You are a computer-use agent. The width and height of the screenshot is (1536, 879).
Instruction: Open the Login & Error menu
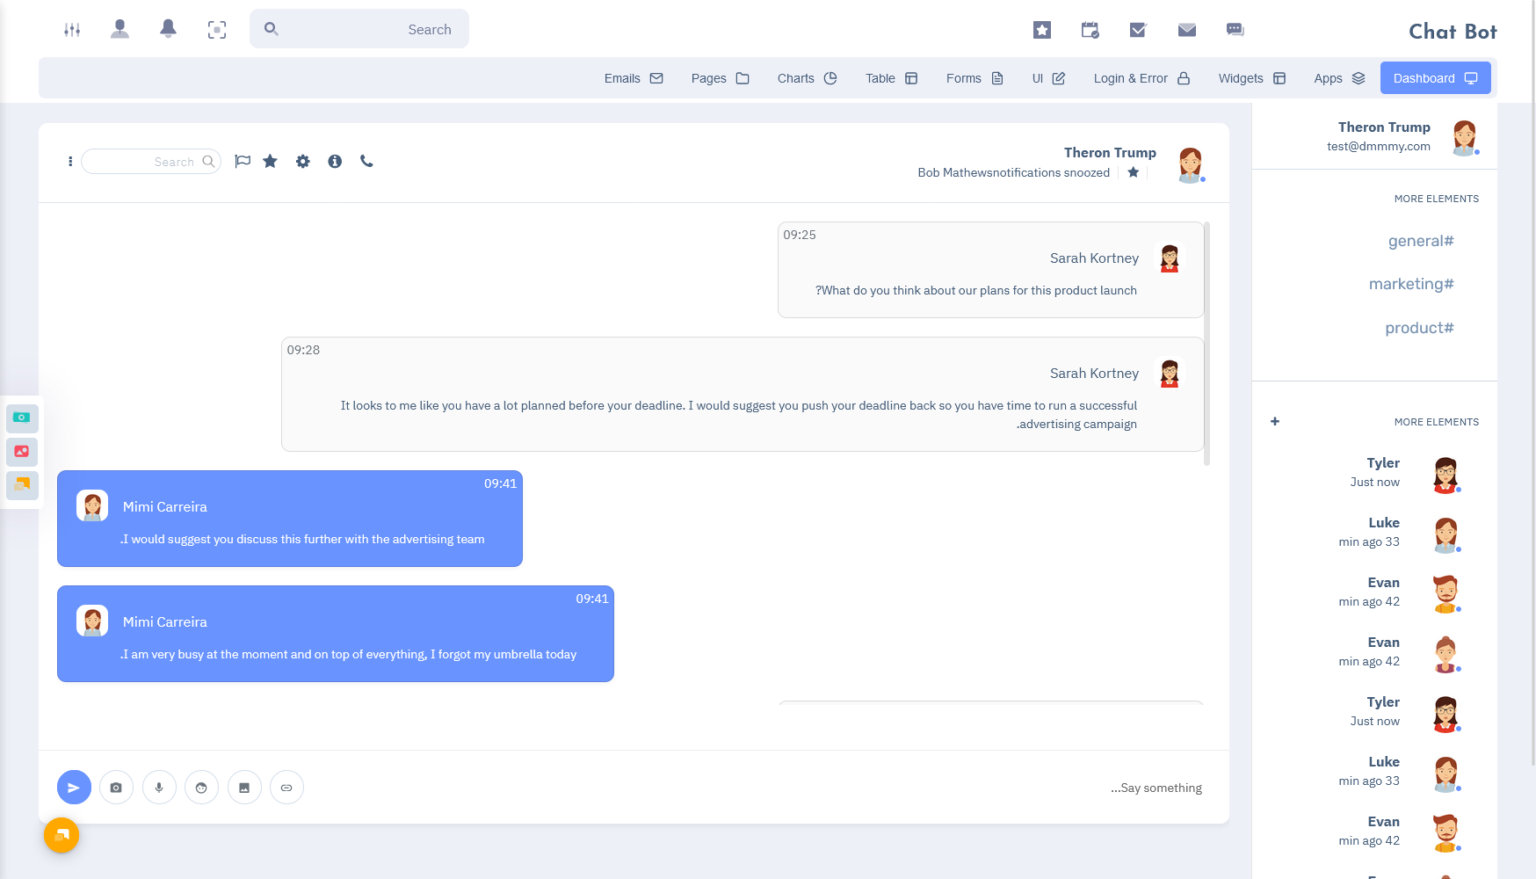1141,78
